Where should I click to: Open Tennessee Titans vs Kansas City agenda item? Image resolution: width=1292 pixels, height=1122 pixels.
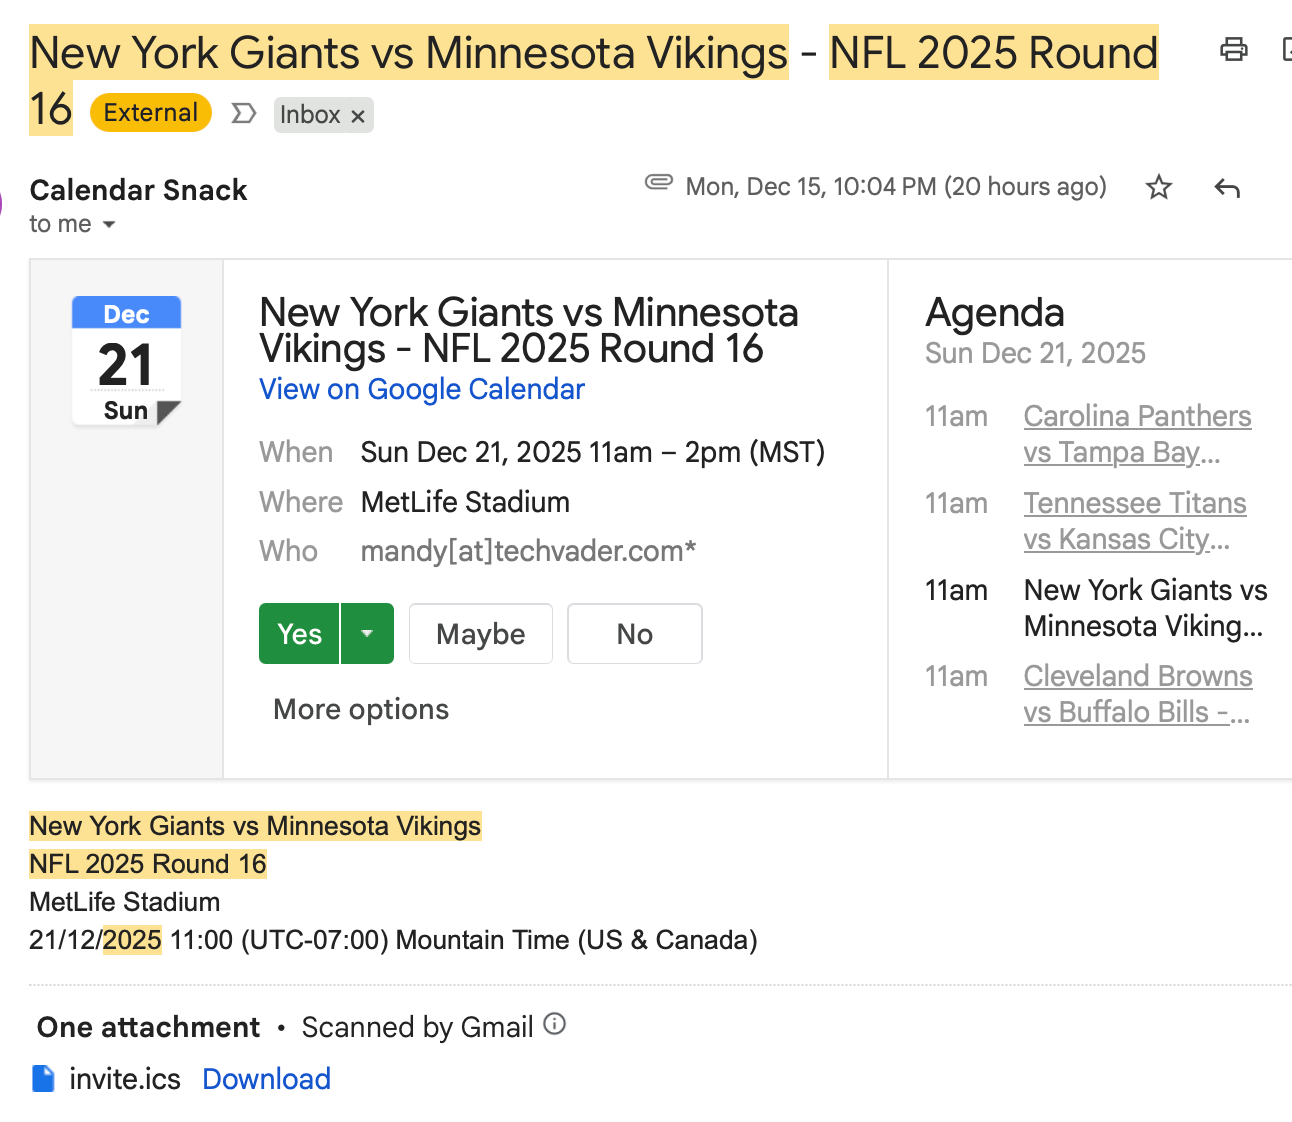click(x=1135, y=521)
